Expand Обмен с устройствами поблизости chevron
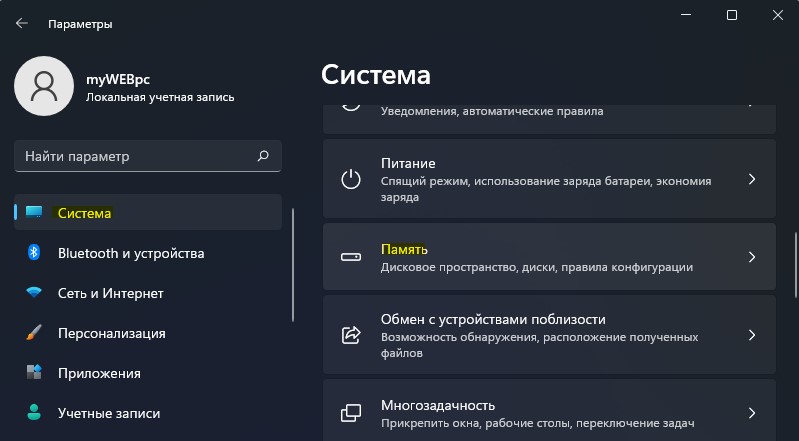Image resolution: width=799 pixels, height=441 pixels. click(752, 335)
